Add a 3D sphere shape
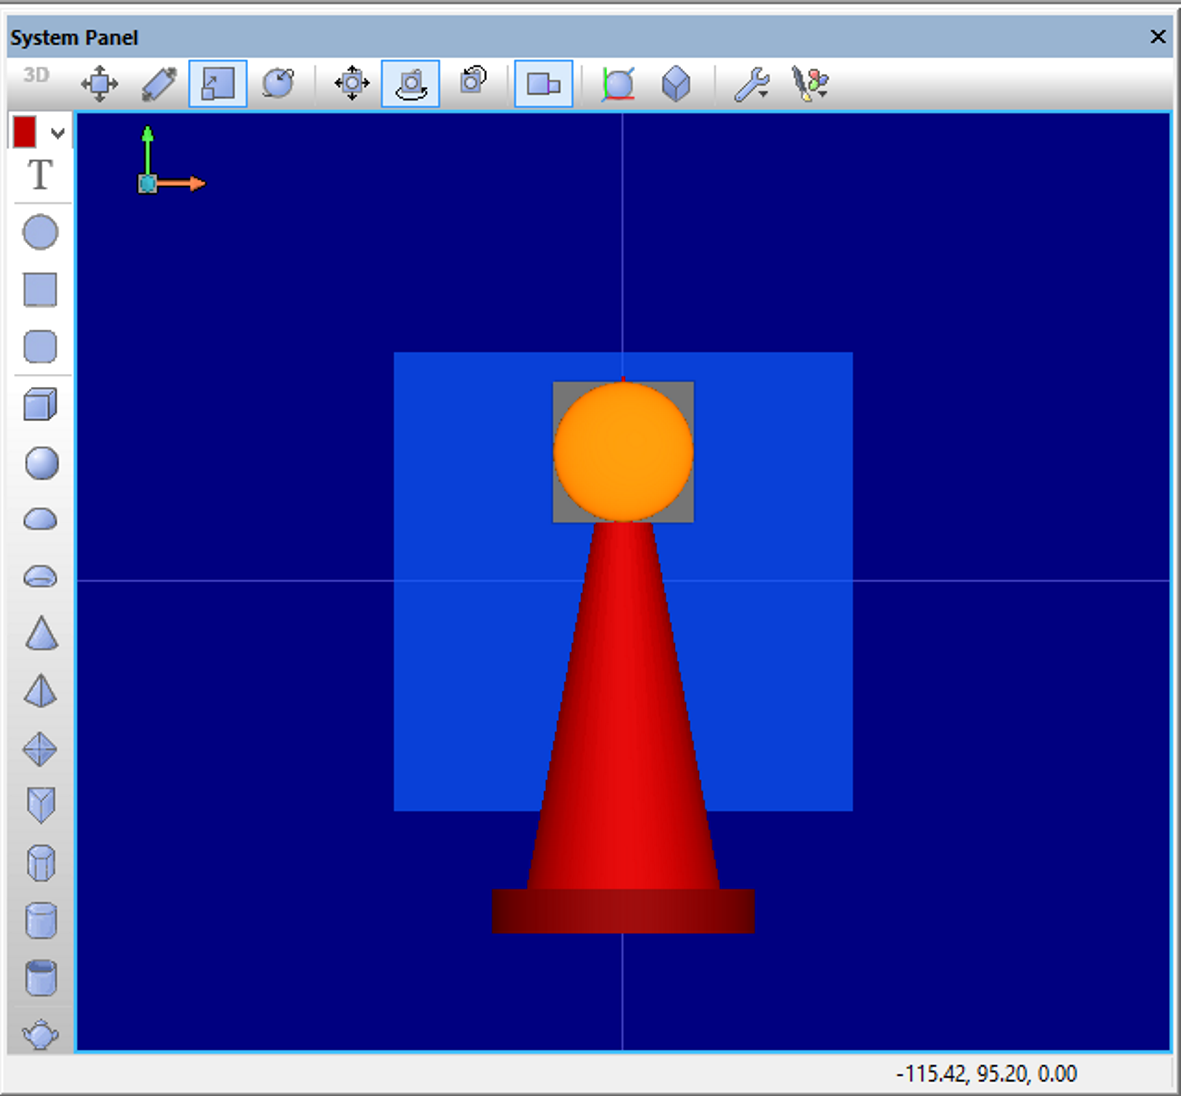The width and height of the screenshot is (1181, 1096). pyautogui.click(x=41, y=463)
